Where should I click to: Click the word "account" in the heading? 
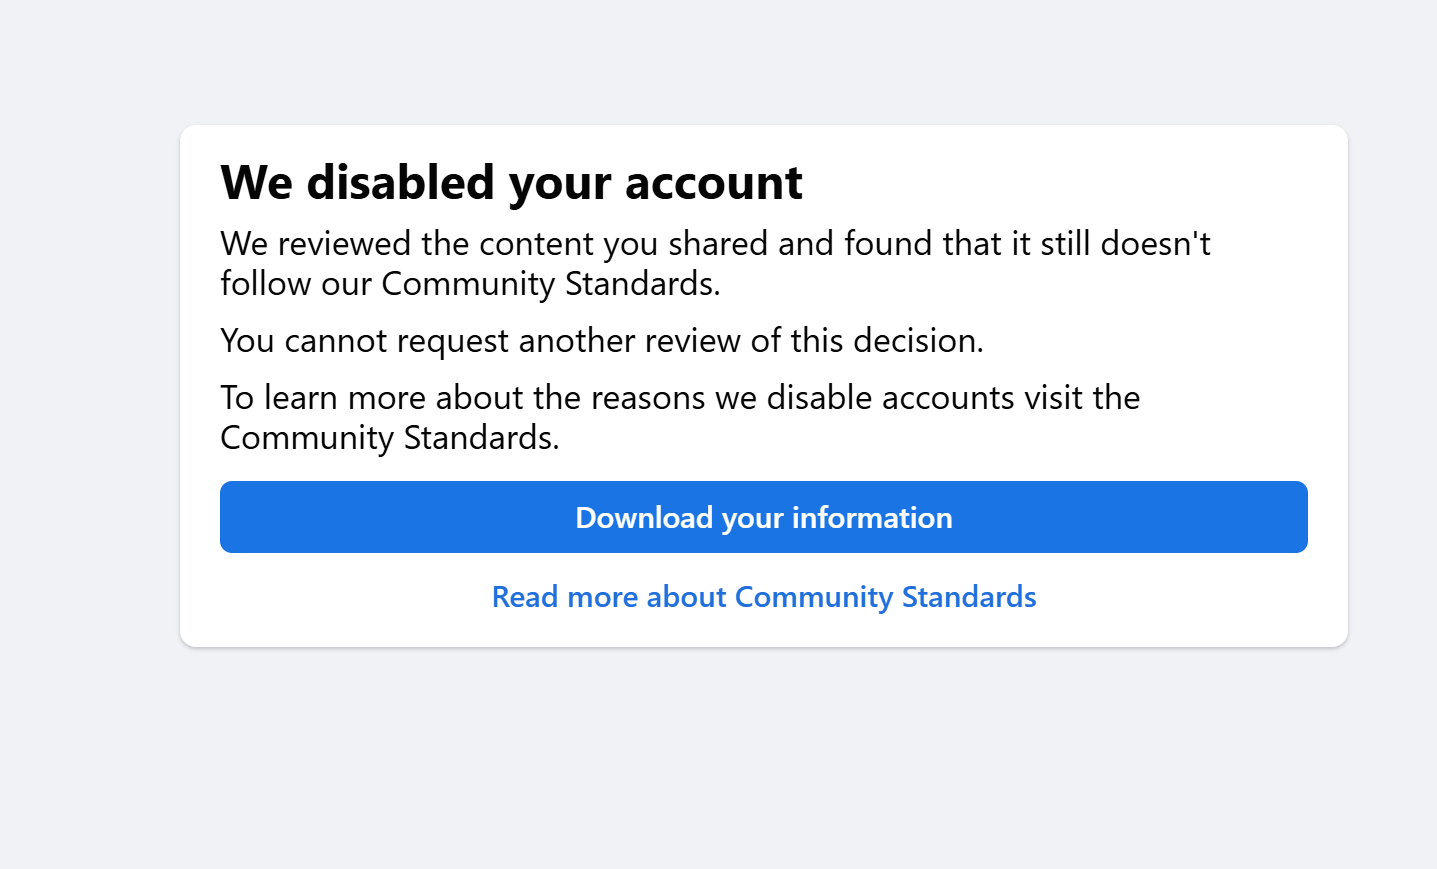pyautogui.click(x=713, y=183)
